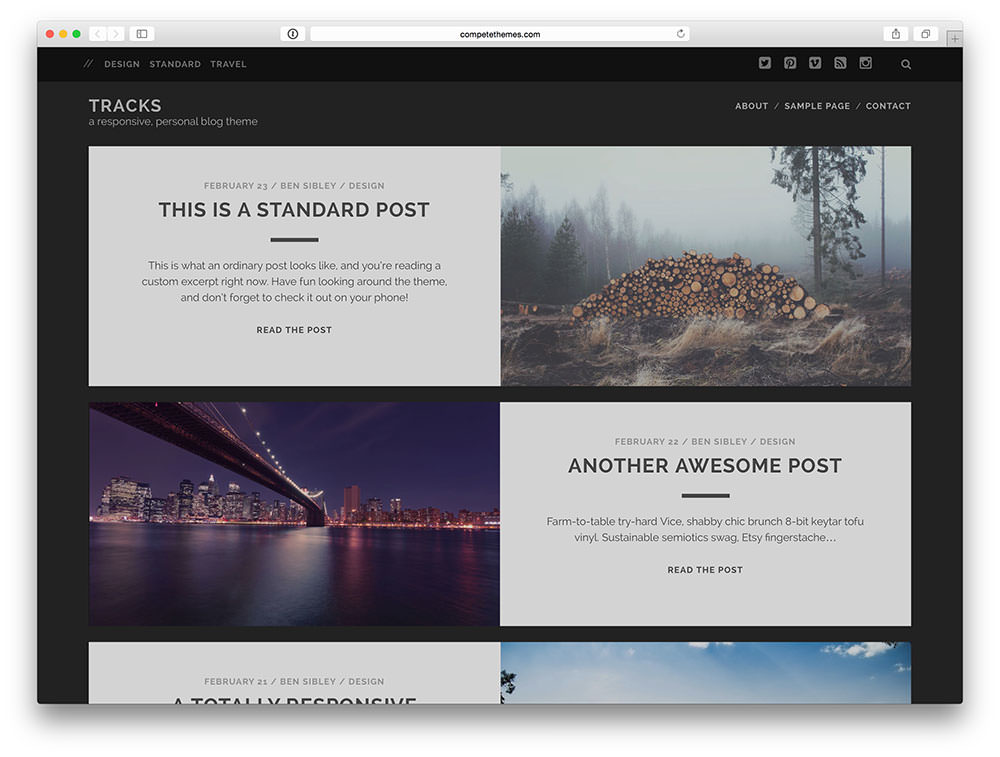This screenshot has width=1000, height=757.
Task: Open the blue sky post image
Action: coord(705,673)
